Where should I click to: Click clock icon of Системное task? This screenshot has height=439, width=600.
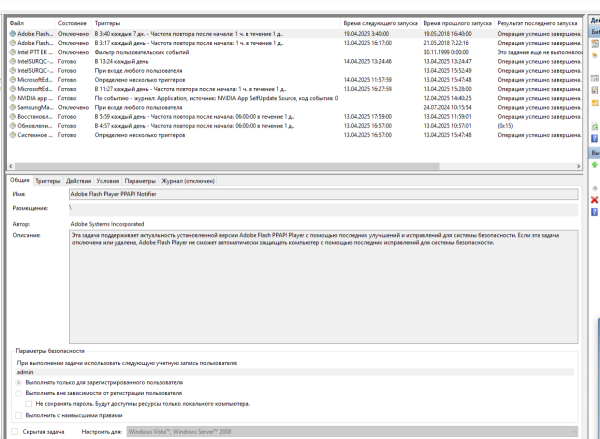click(13, 135)
